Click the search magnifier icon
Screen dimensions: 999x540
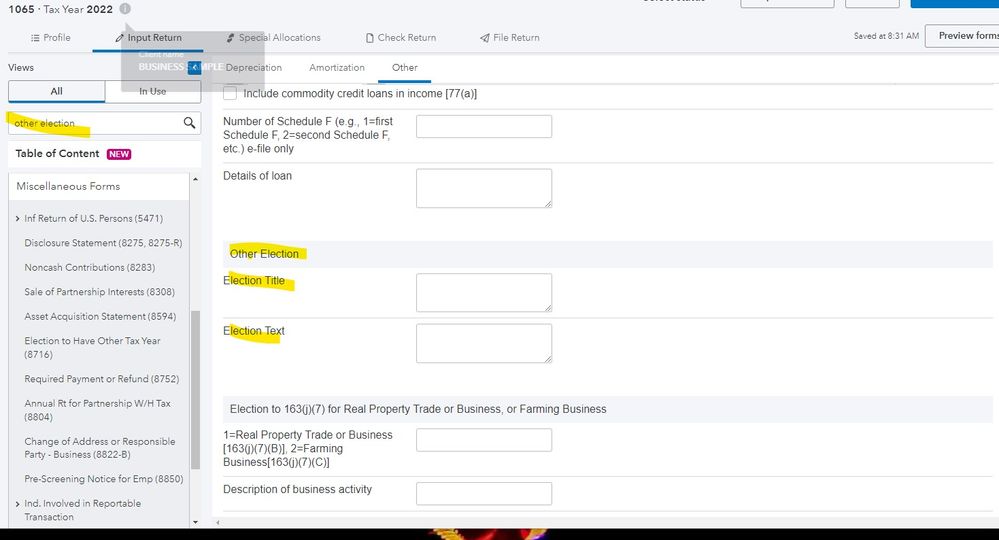point(189,123)
